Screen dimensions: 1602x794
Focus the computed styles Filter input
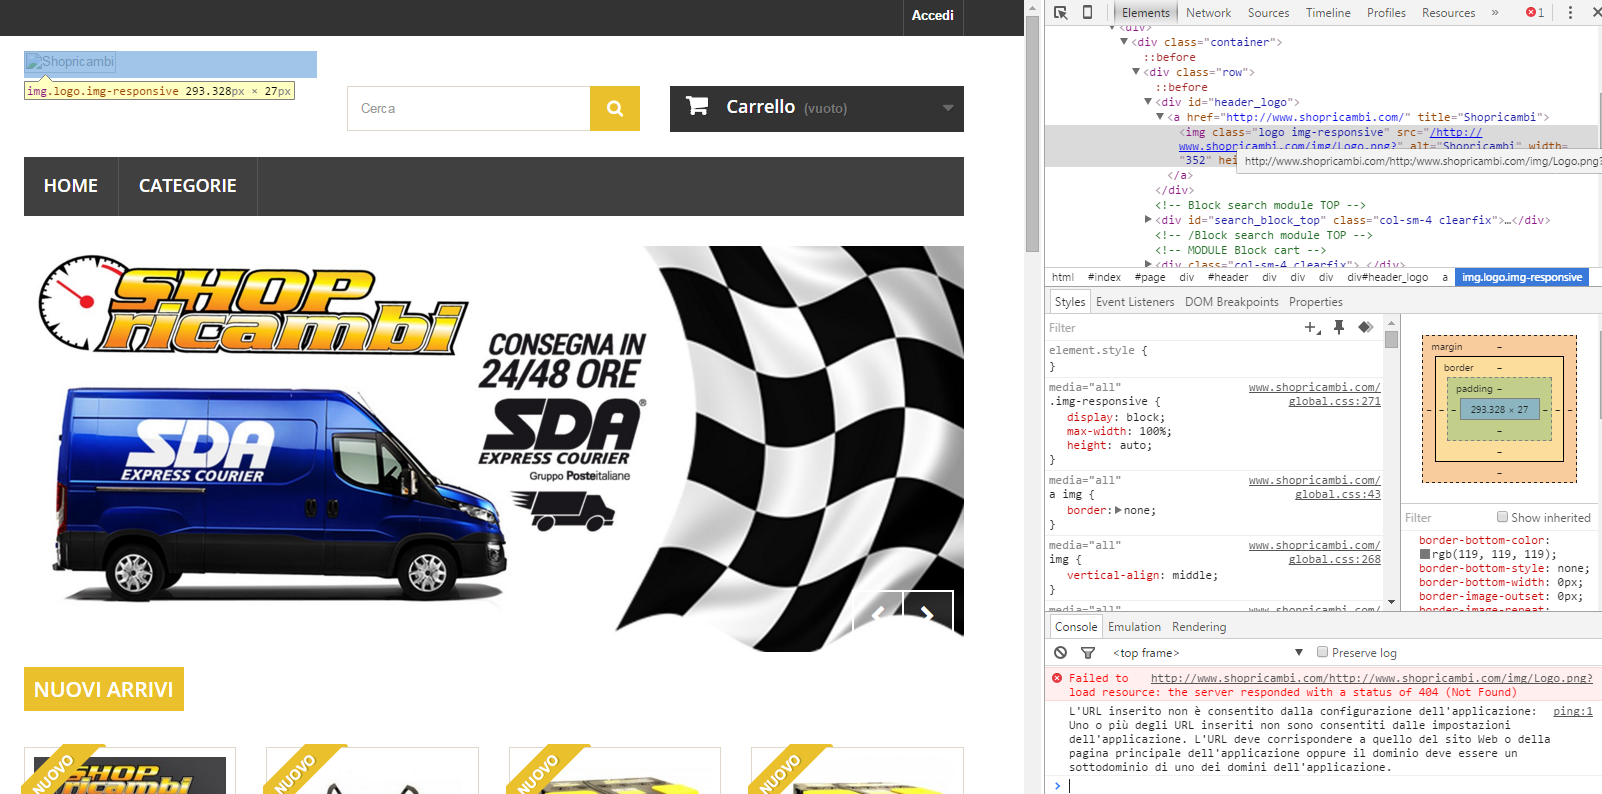pos(1446,518)
